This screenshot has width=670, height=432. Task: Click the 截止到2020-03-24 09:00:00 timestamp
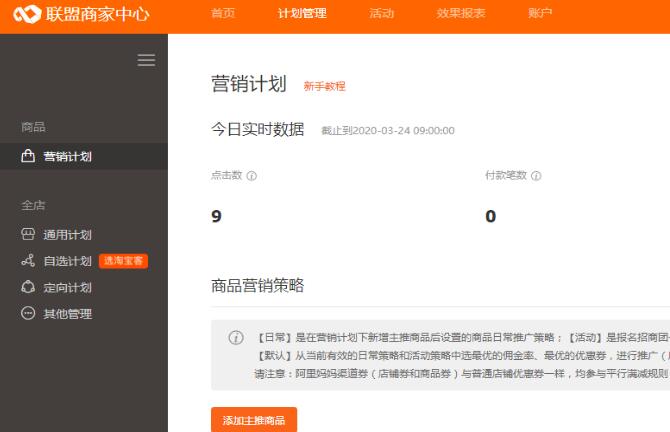coord(388,131)
